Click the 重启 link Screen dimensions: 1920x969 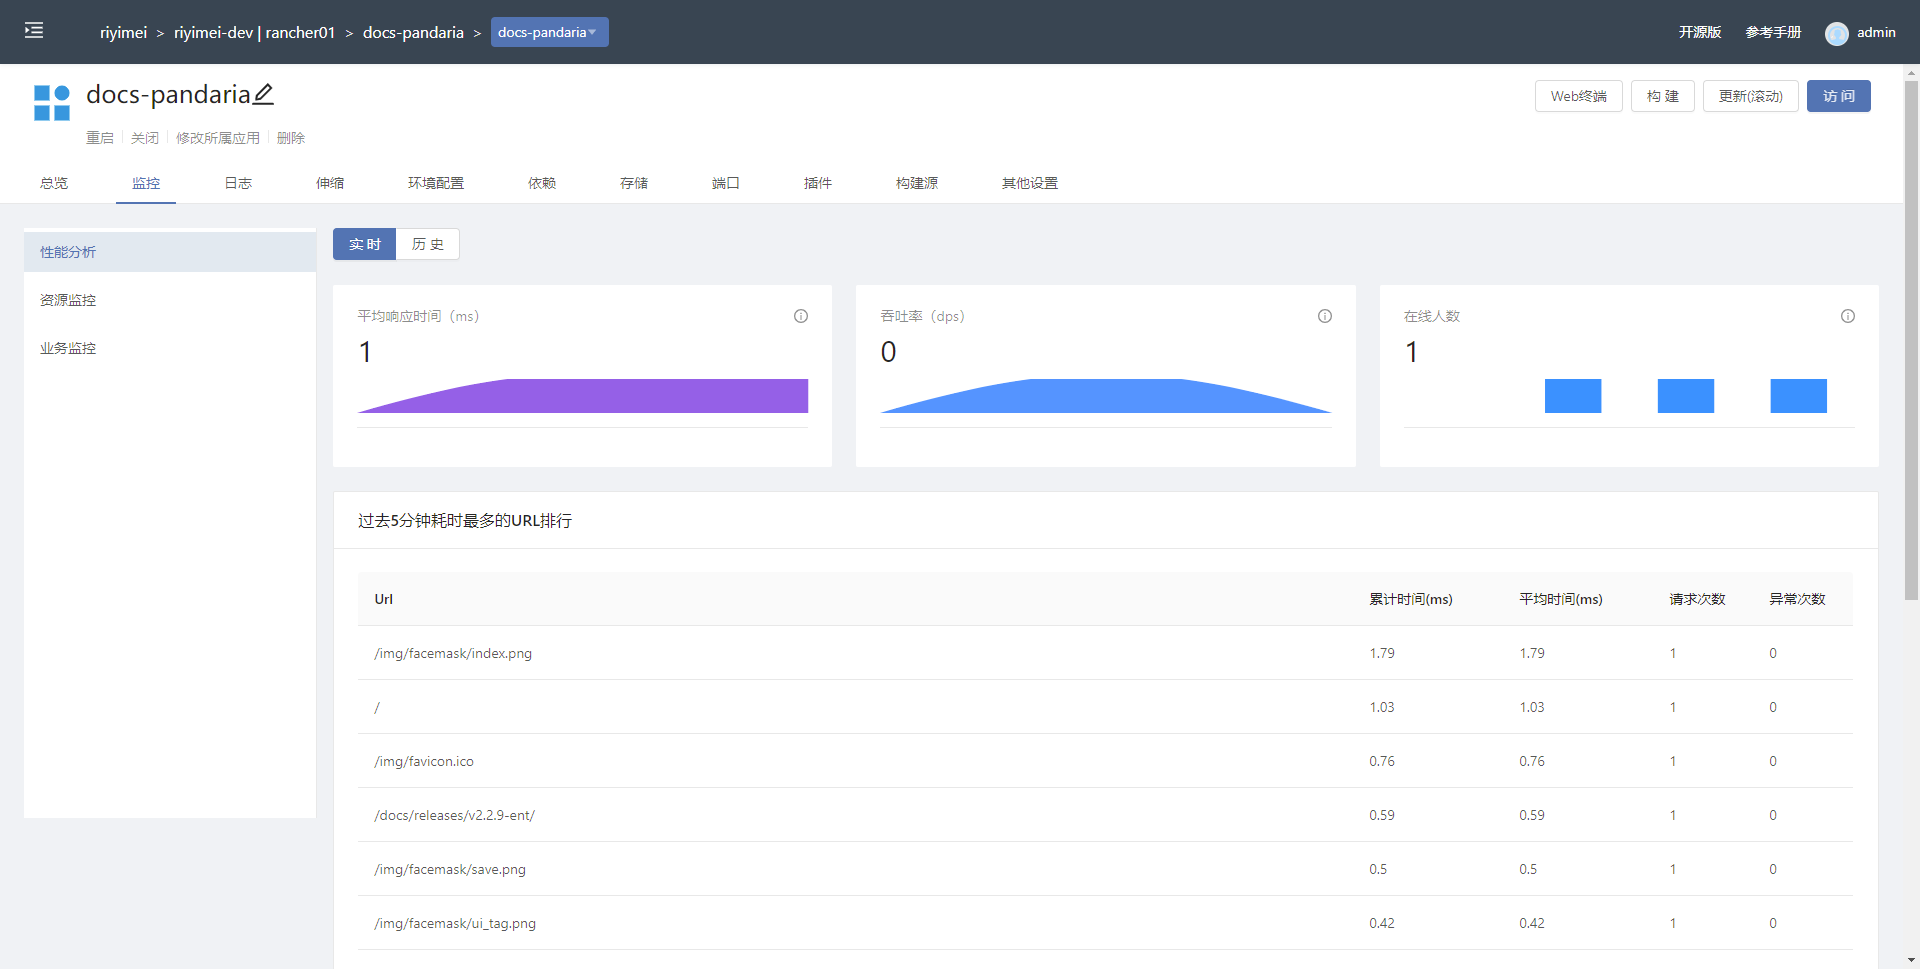100,138
